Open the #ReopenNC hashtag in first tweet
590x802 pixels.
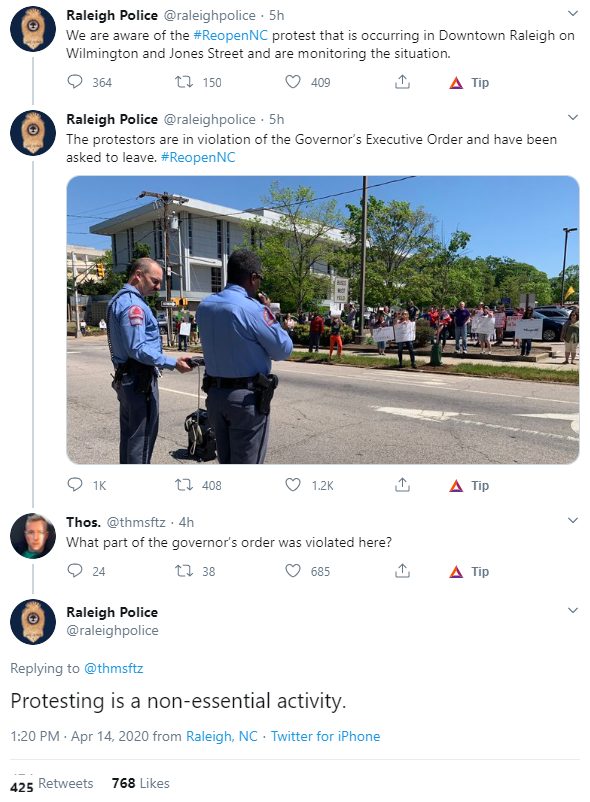pyautogui.click(x=231, y=35)
